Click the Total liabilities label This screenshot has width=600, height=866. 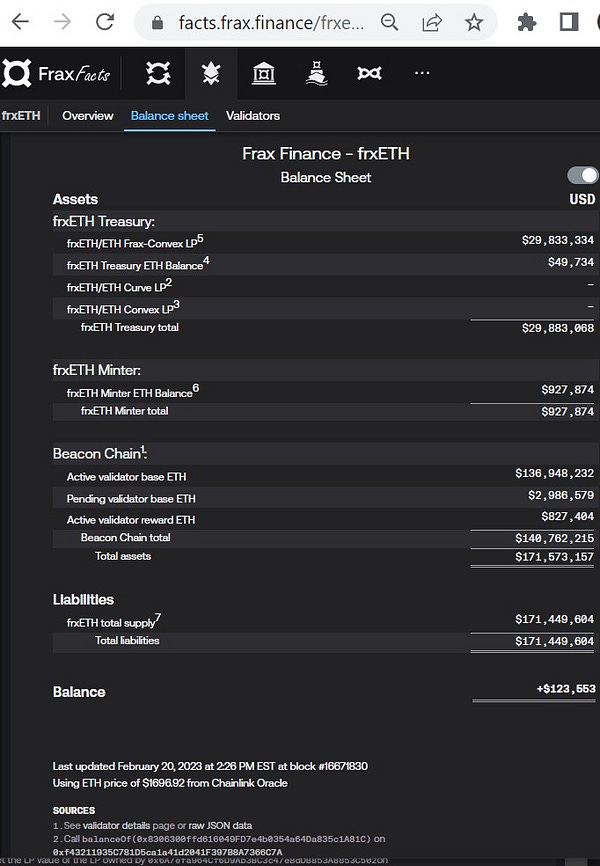(x=127, y=641)
